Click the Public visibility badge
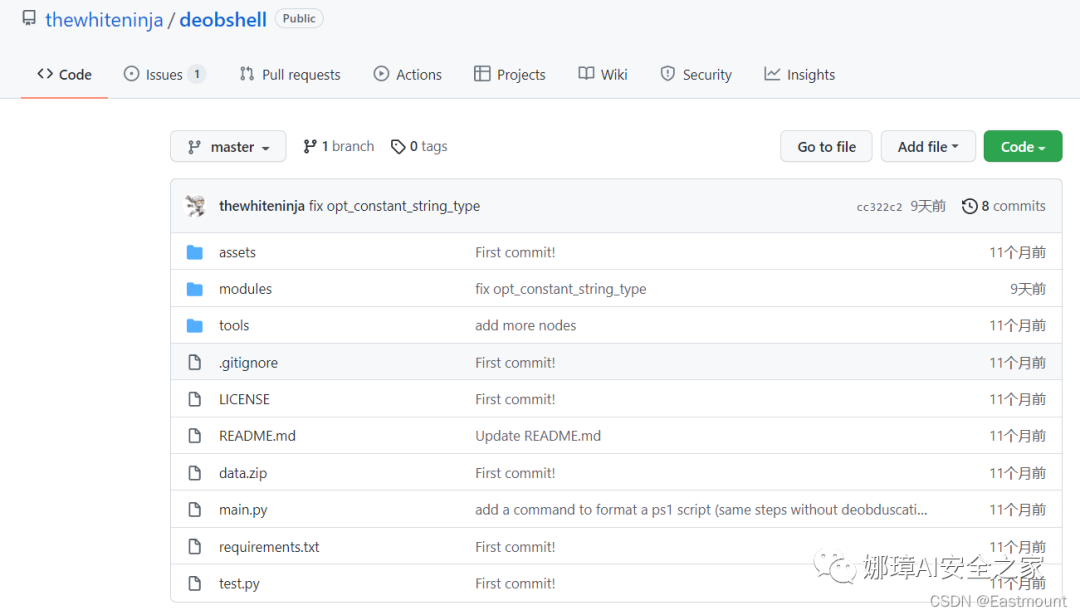Viewport: 1080px width, 615px height. (299, 19)
